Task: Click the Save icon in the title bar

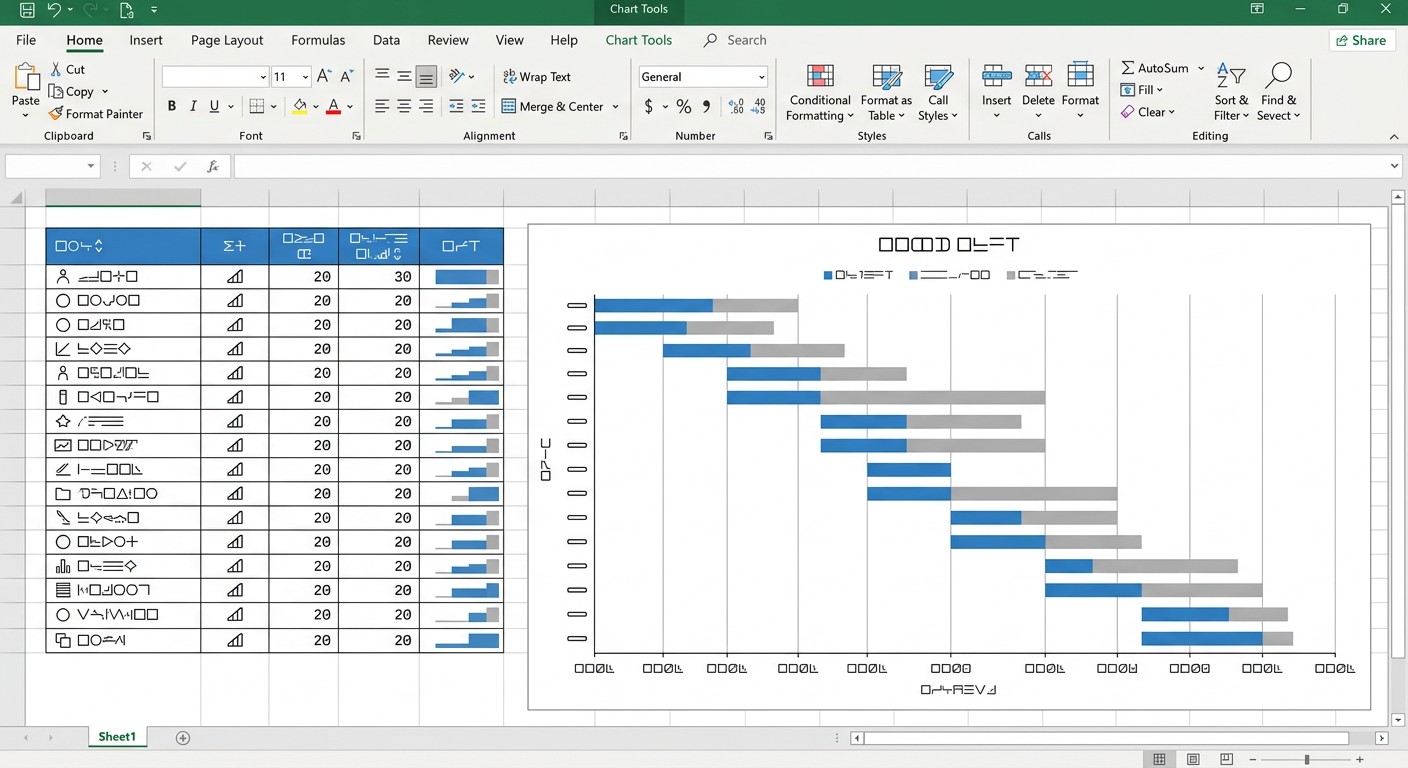Action: coord(27,10)
